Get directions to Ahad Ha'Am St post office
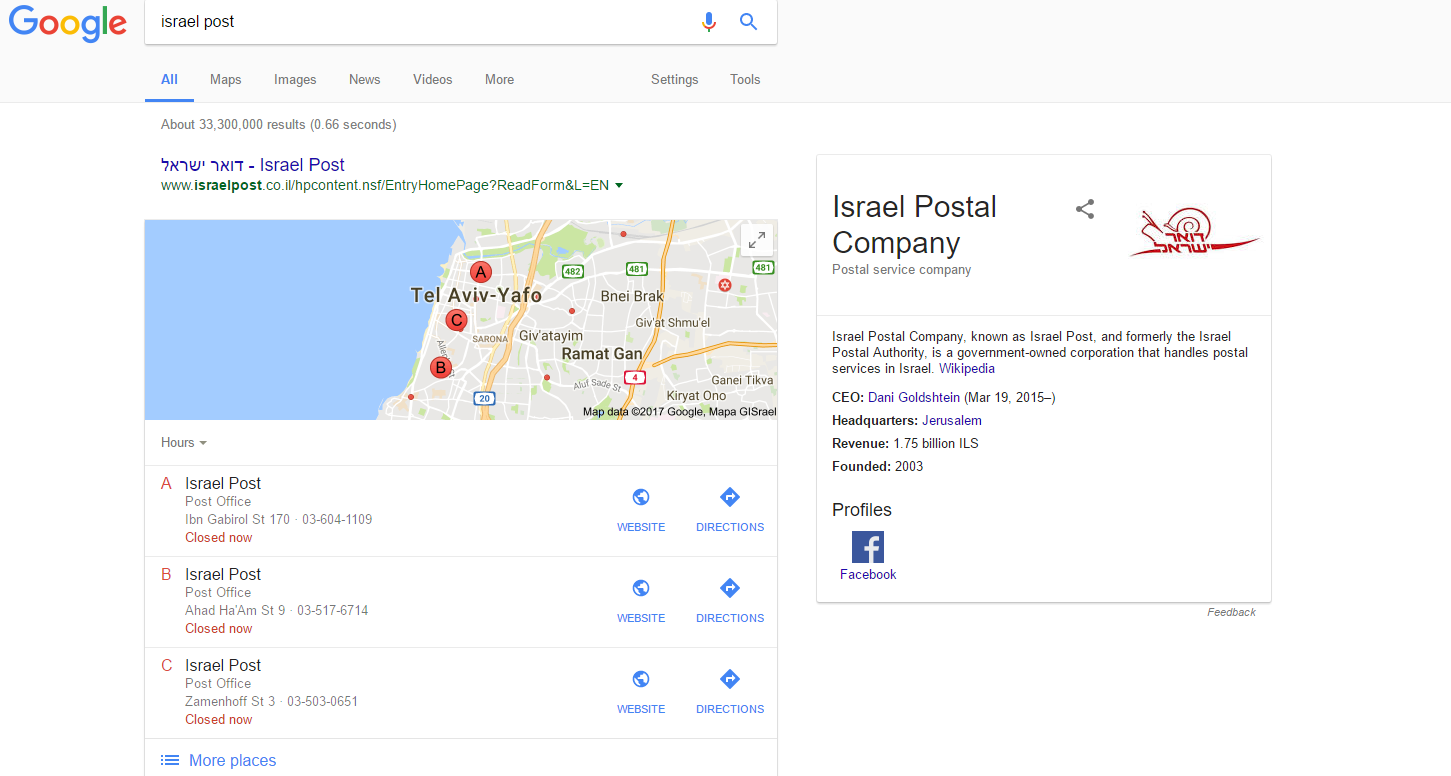This screenshot has height=776, width=1451. point(729,589)
